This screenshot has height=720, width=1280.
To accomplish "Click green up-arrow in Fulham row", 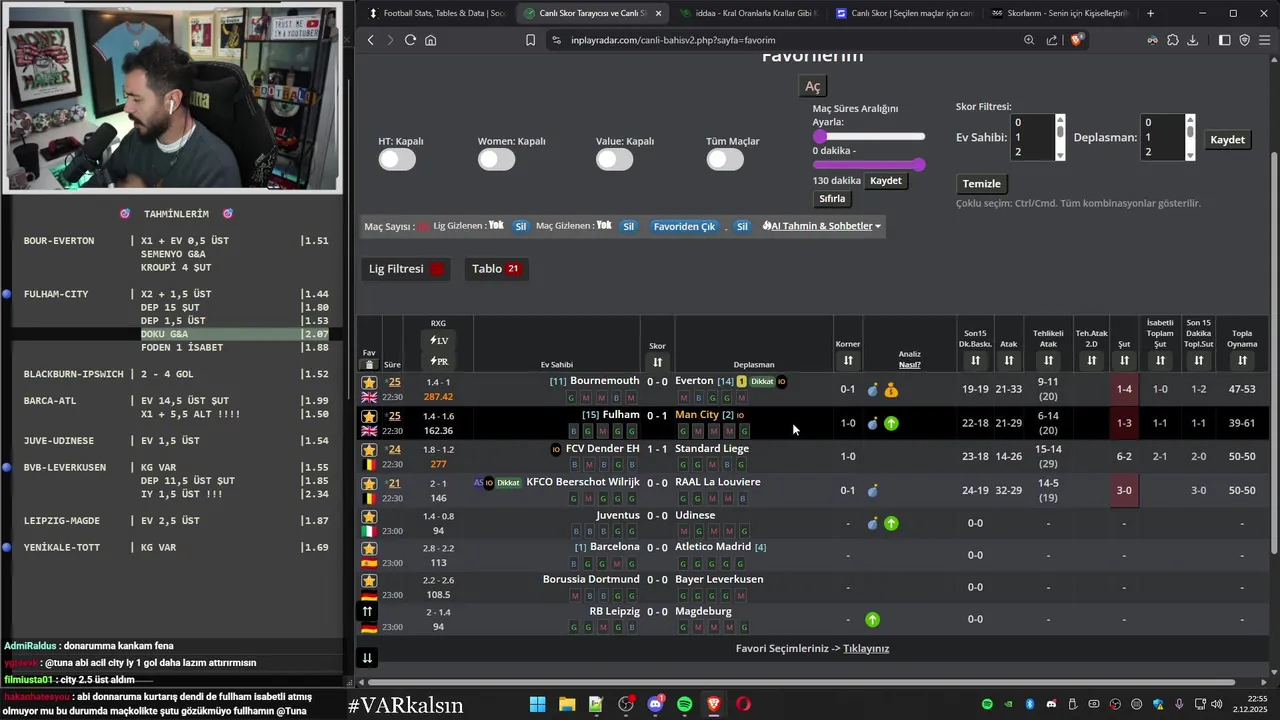I will click(891, 424).
